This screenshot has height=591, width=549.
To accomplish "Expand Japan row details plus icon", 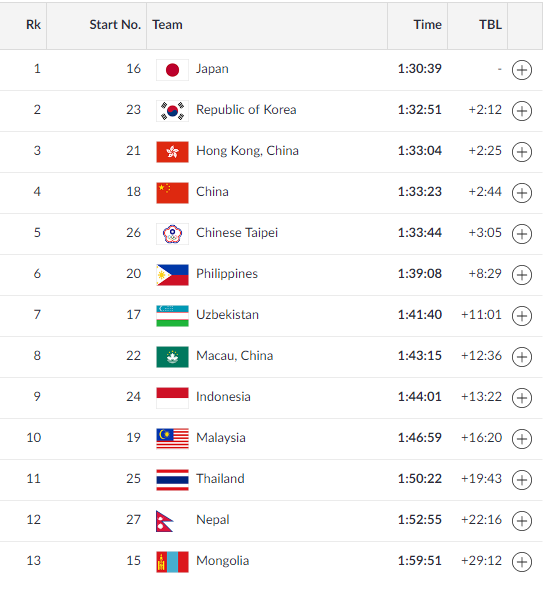I will 521,70.
